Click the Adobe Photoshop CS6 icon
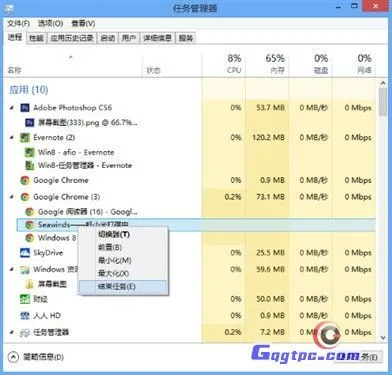Screen dimensions: 392x375 [x=25, y=108]
